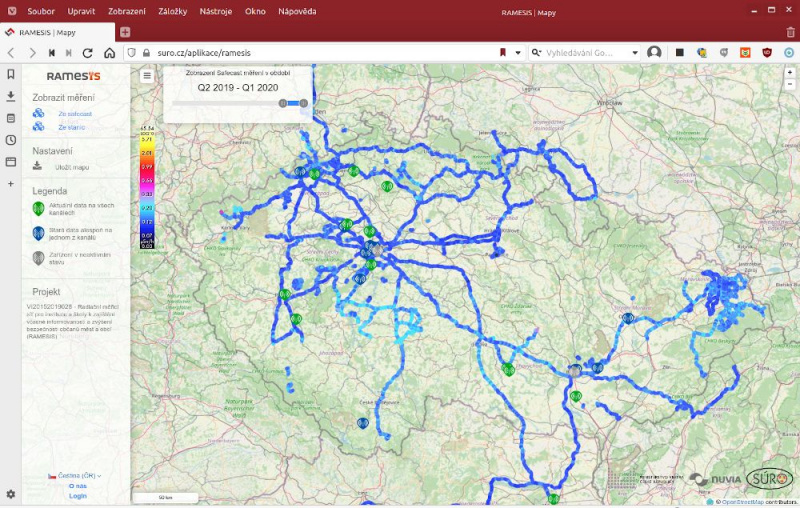Image resolution: width=800 pixels, height=508 pixels.
Task: Click "Uložit mapu" to save the map
Action: tap(72, 167)
